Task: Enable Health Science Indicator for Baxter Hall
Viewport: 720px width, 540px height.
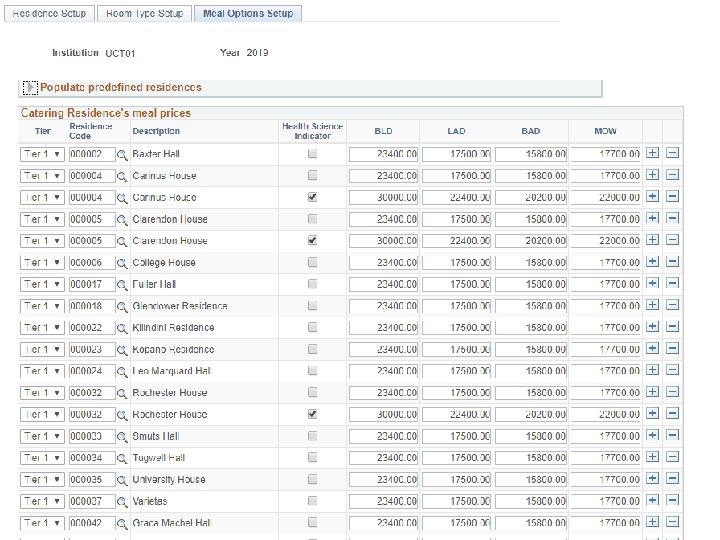Action: click(313, 154)
